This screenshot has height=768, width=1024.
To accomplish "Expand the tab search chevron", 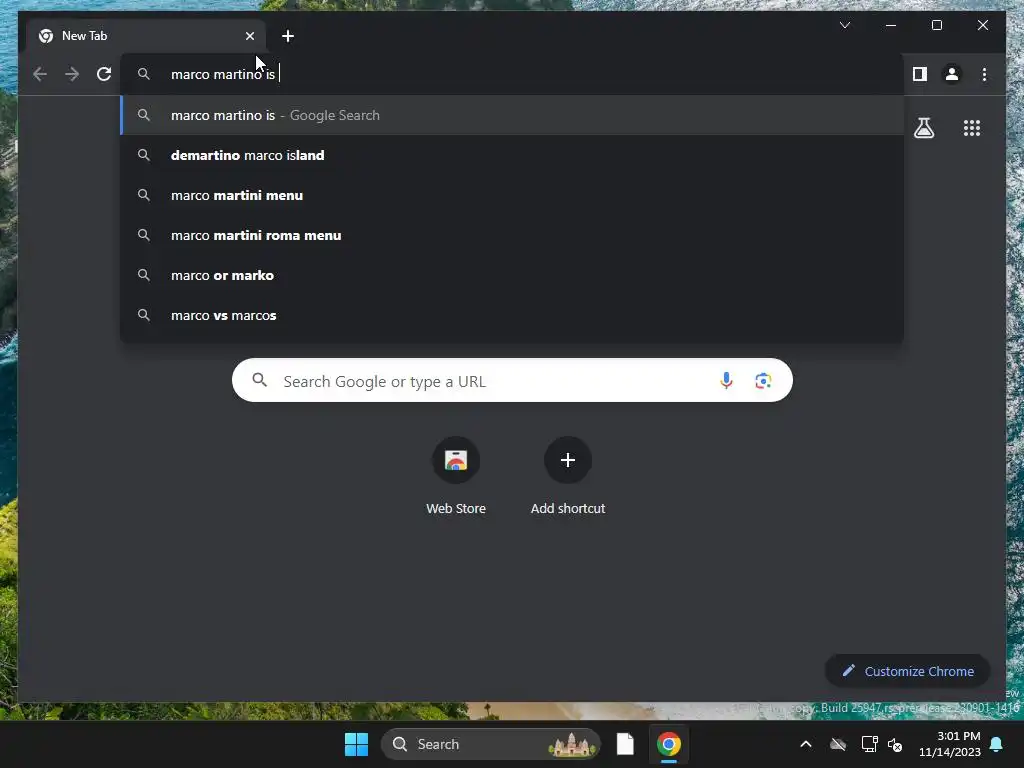I will pos(844,25).
